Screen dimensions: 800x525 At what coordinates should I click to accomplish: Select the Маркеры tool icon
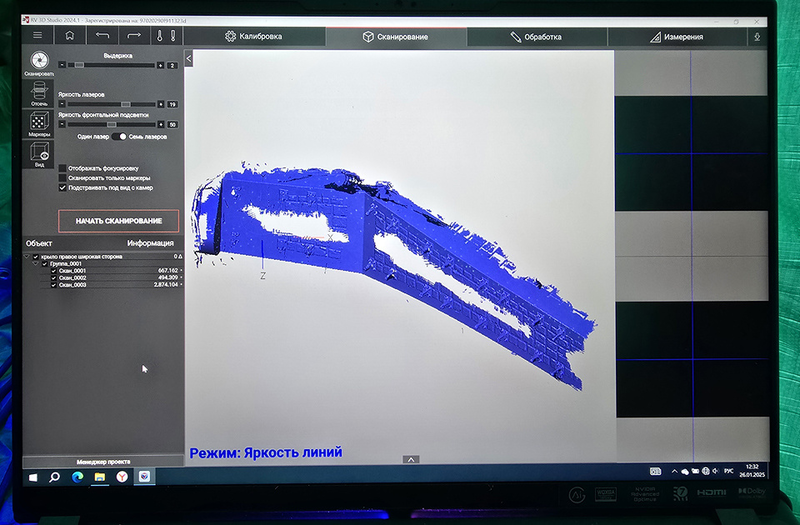[x=39, y=124]
